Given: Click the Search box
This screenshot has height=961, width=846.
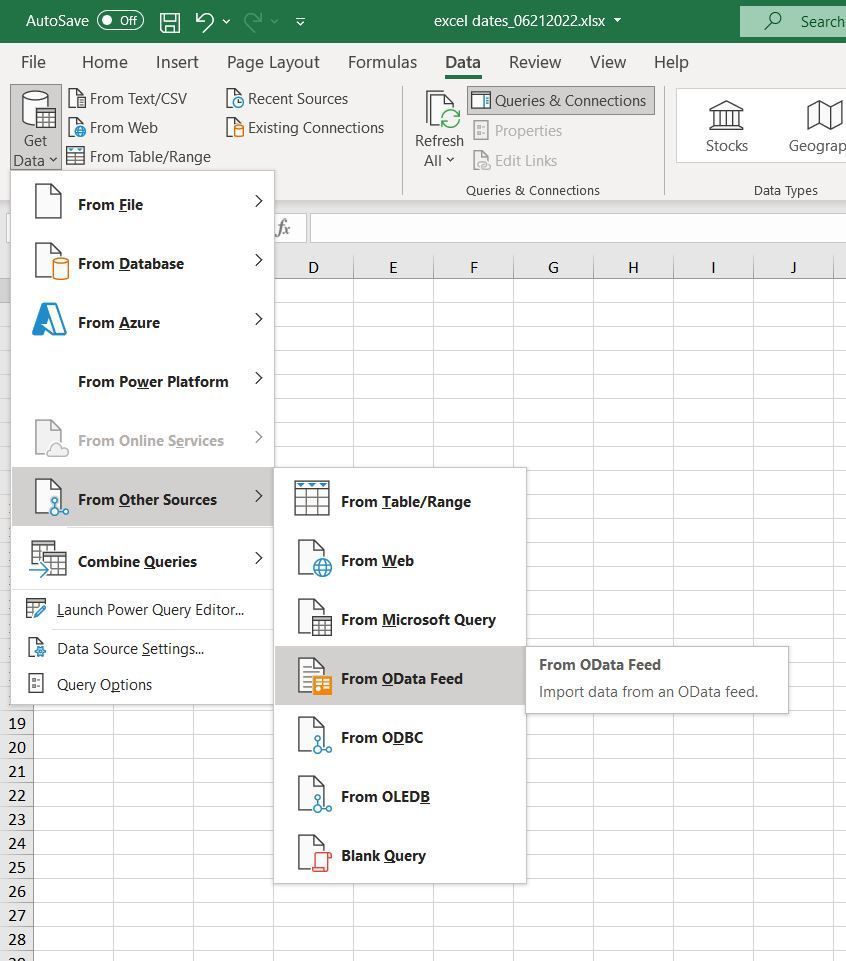Looking at the screenshot, I should 793,21.
